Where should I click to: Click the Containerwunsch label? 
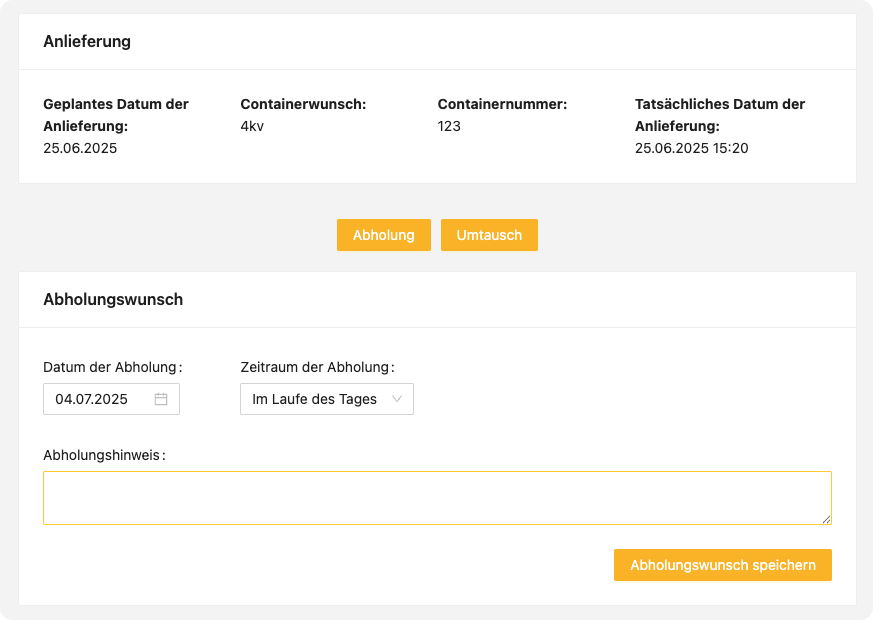click(303, 104)
